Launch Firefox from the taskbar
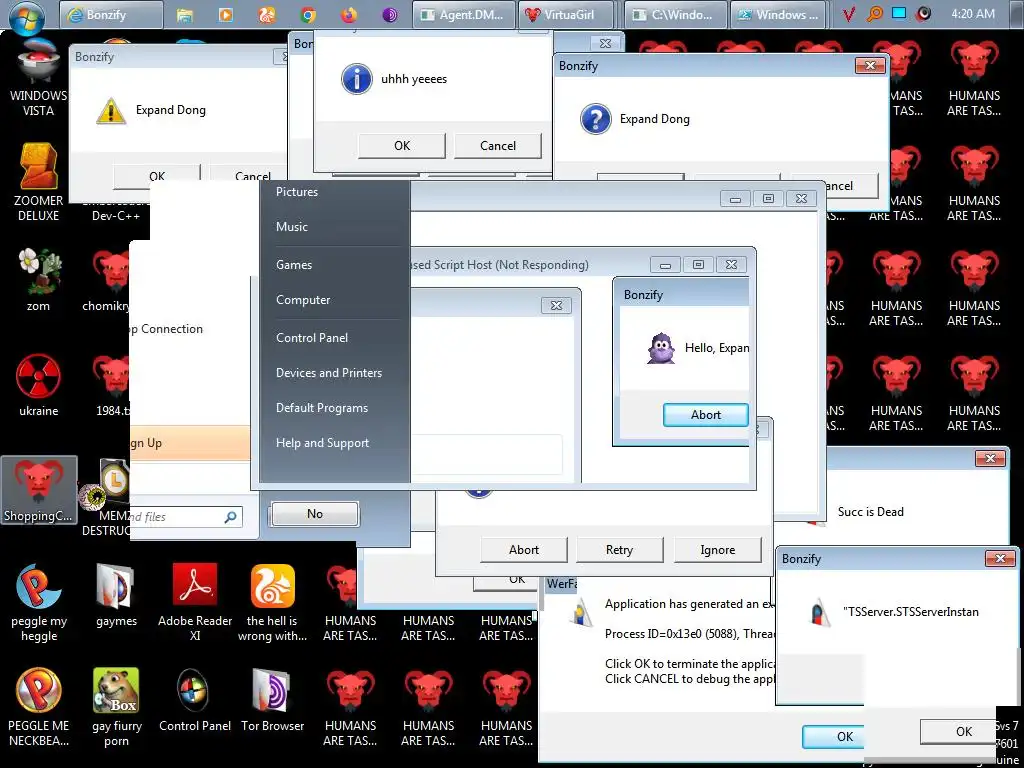This screenshot has width=1024, height=768. 349,14
